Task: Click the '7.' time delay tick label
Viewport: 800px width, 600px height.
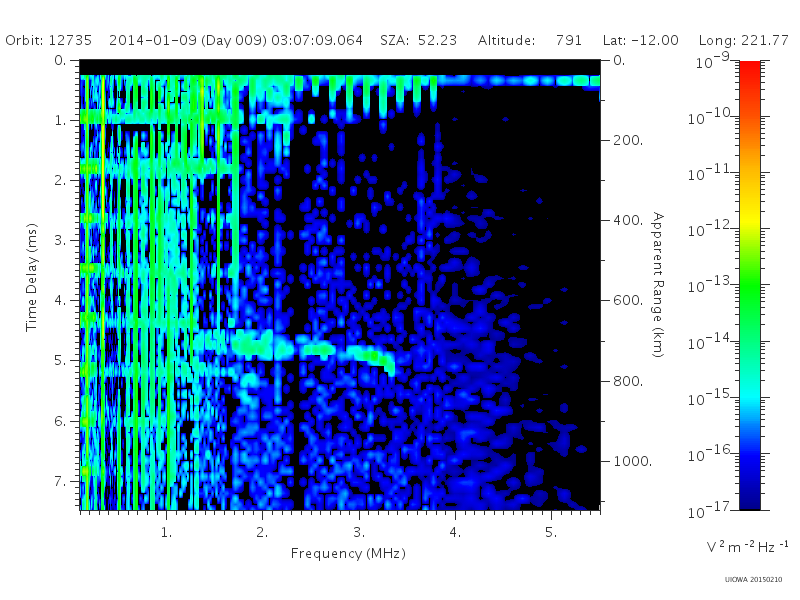Action: tap(60, 481)
